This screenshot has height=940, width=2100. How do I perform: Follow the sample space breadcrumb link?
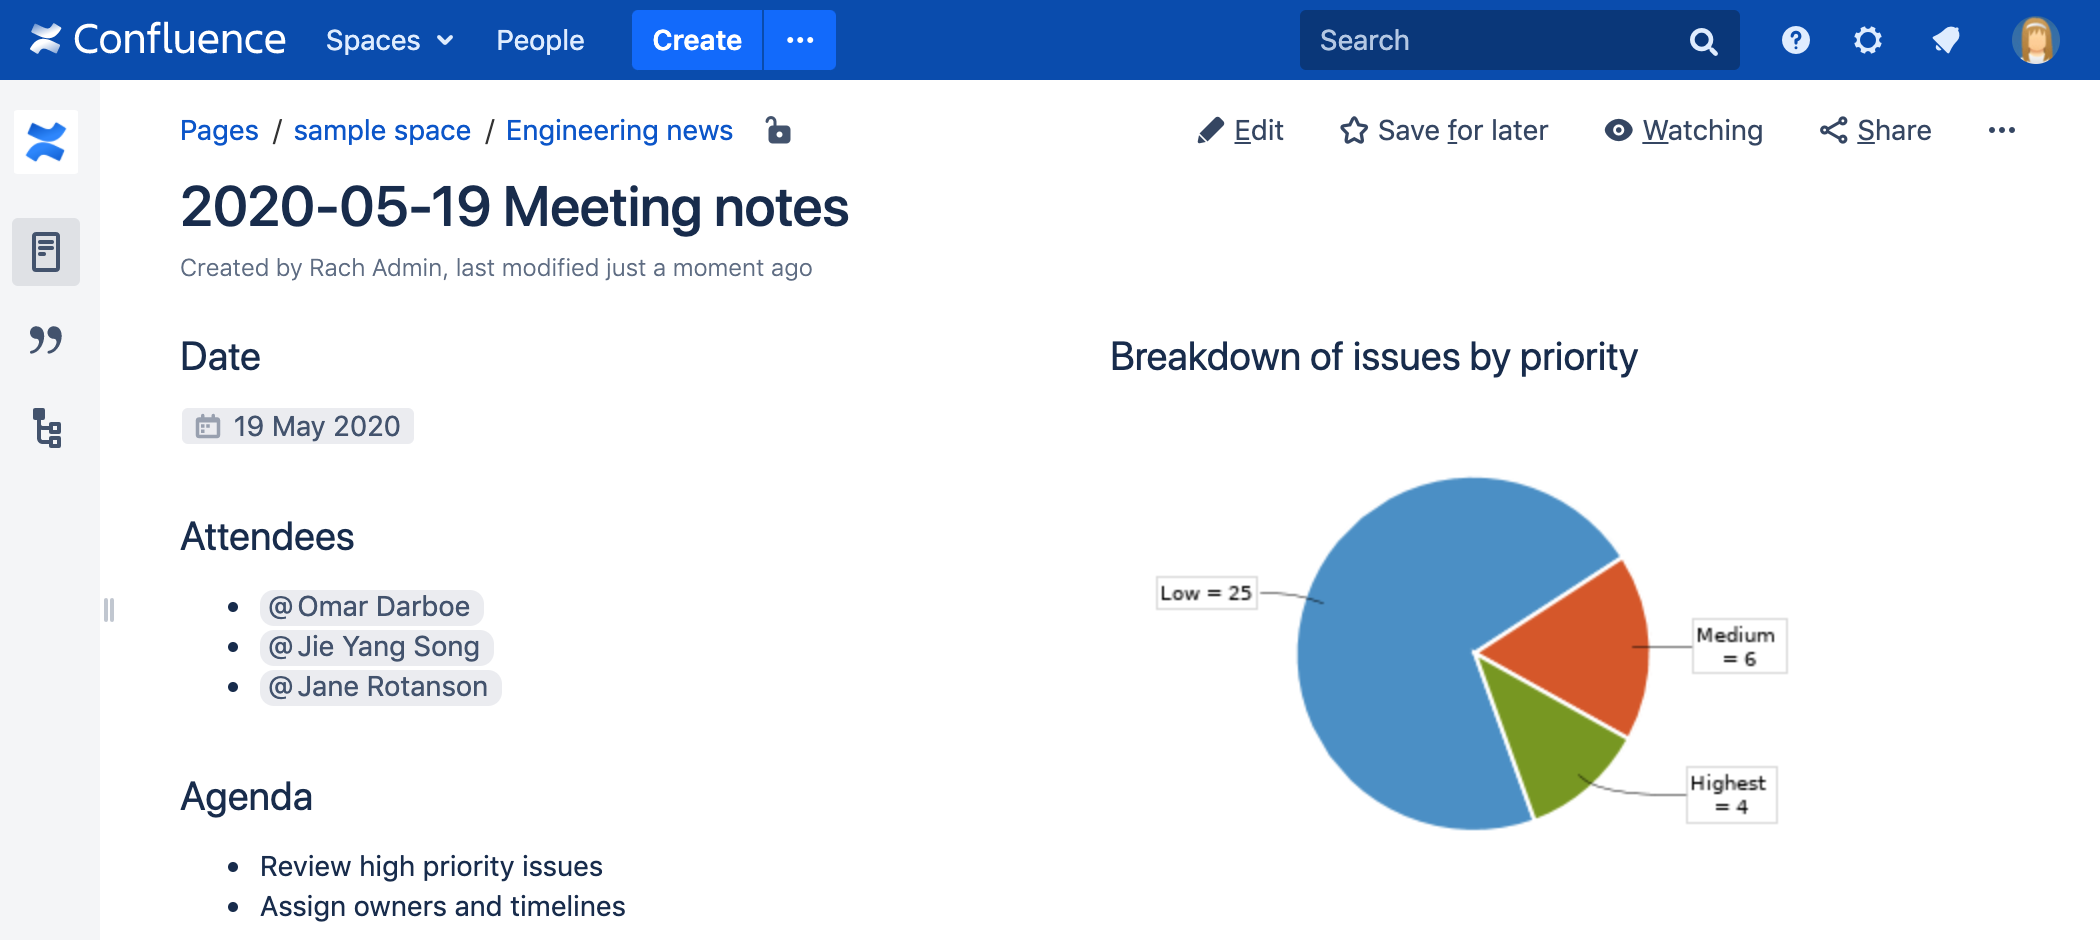[x=382, y=130]
